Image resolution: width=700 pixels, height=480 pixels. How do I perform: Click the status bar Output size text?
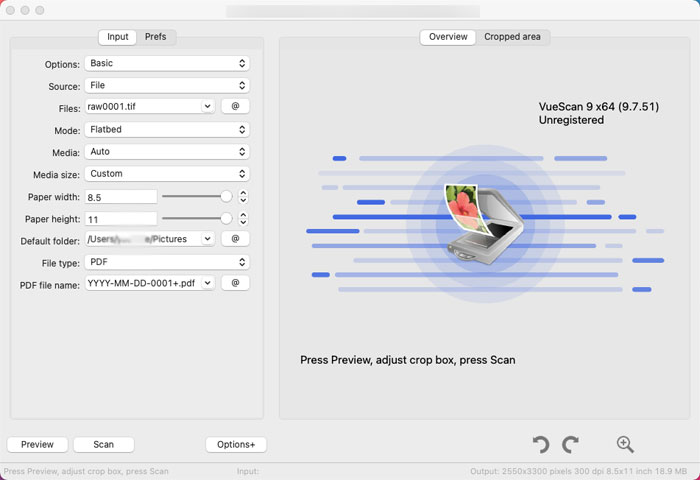click(579, 472)
